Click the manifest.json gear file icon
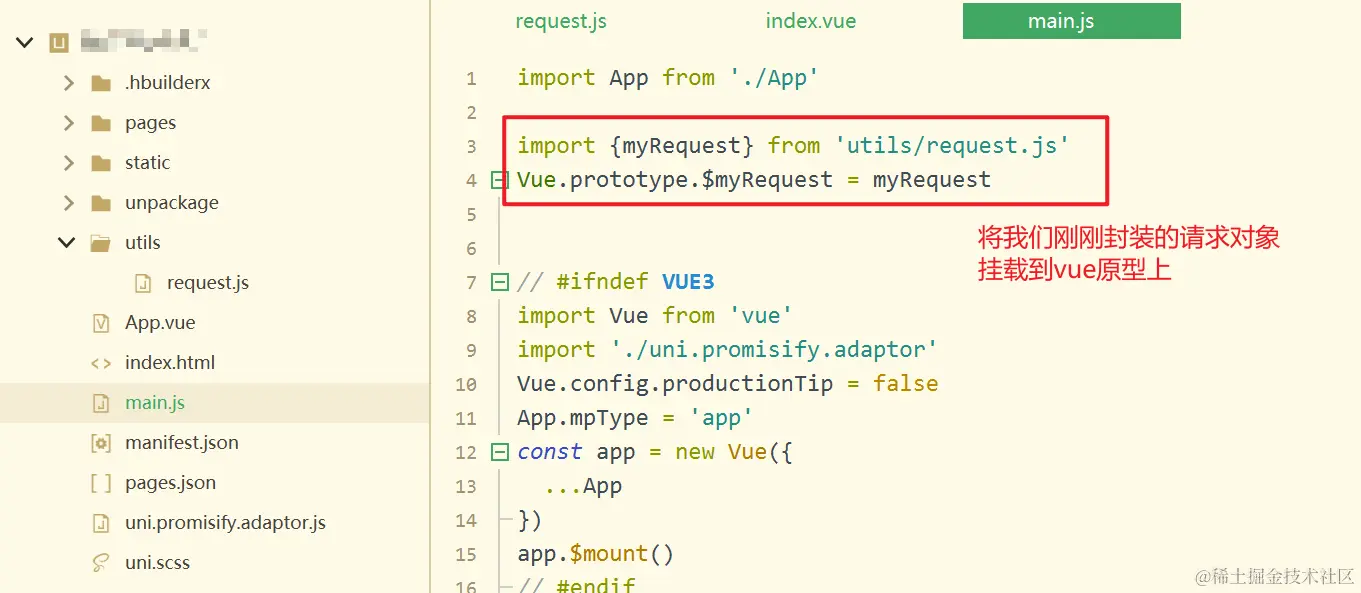The image size is (1361, 593). click(100, 443)
